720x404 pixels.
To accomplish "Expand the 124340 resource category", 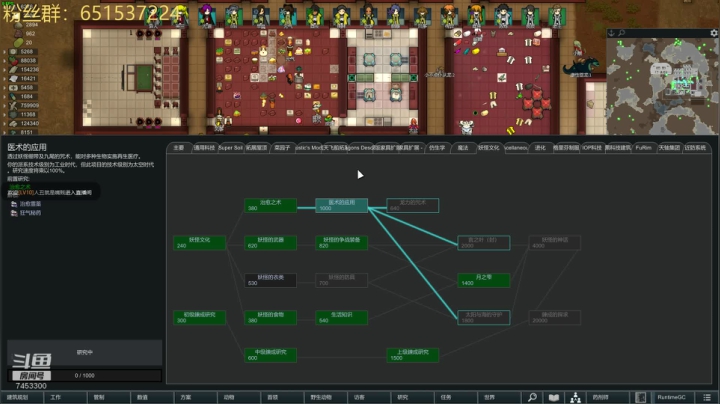I will tap(5, 123).
